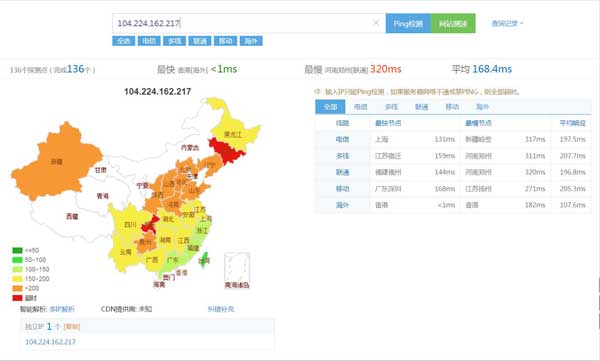Clear the IP address with the X icon
The height and width of the screenshot is (361, 600).
tap(376, 23)
